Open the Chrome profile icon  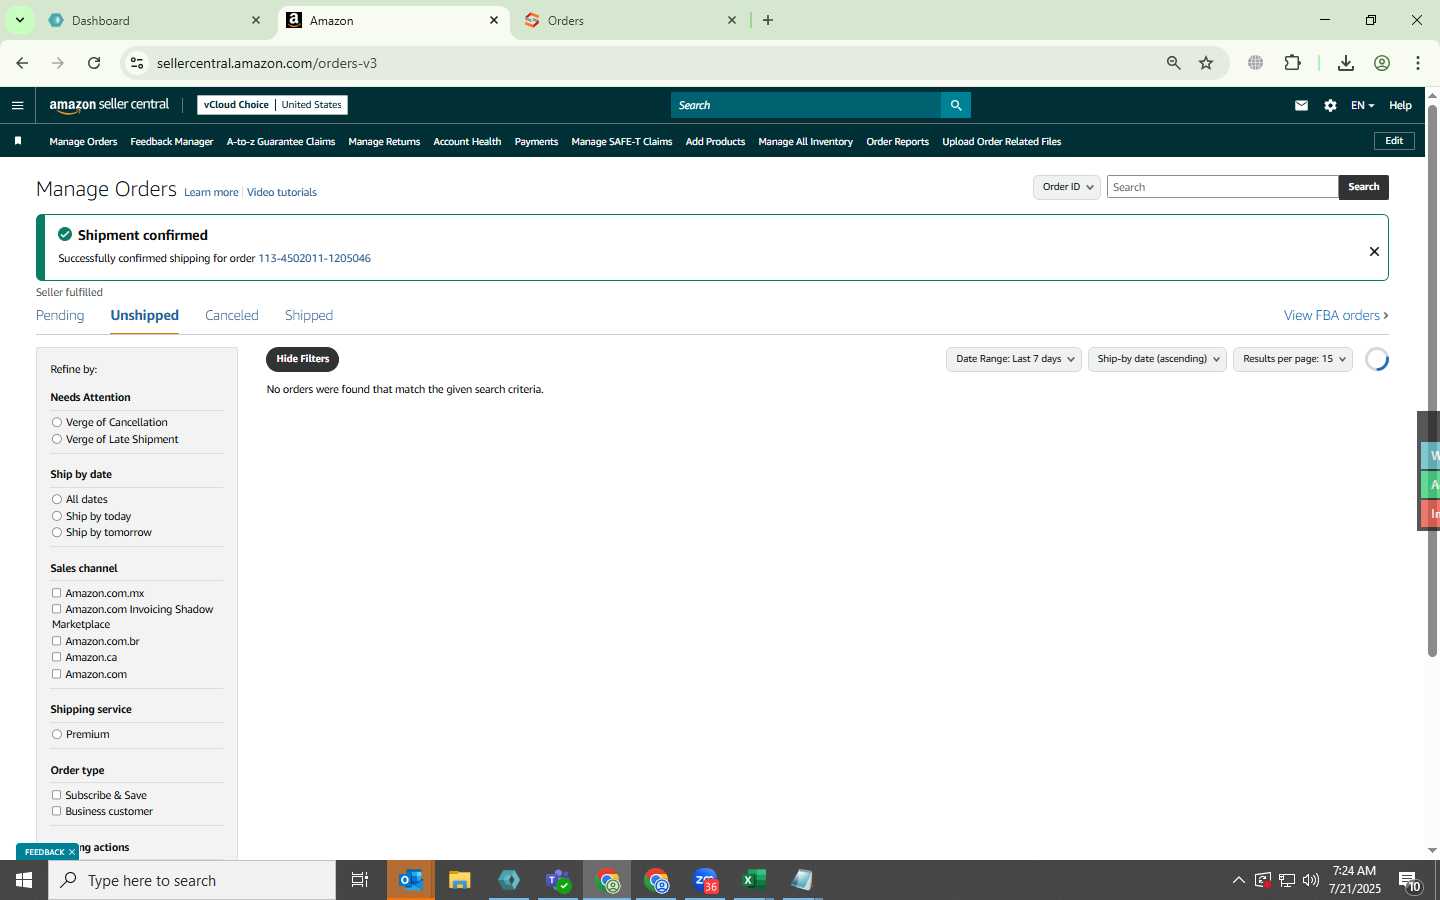(1382, 63)
